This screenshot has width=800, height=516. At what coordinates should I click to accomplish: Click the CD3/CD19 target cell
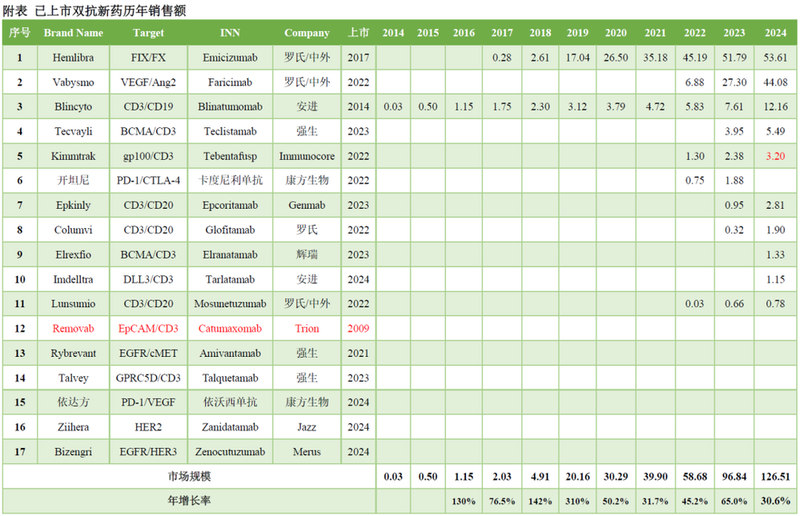point(148,107)
